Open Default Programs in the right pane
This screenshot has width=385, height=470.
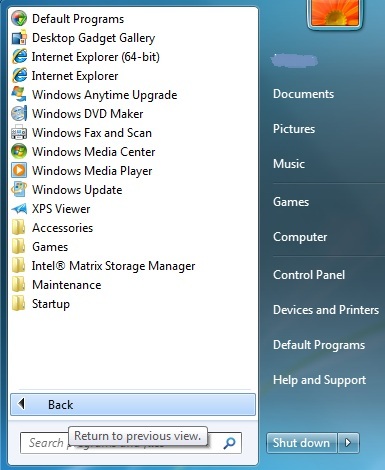(319, 345)
